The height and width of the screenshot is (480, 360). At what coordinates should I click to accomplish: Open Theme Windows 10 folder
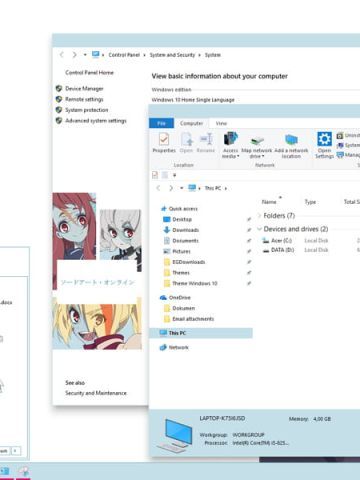(x=195, y=283)
